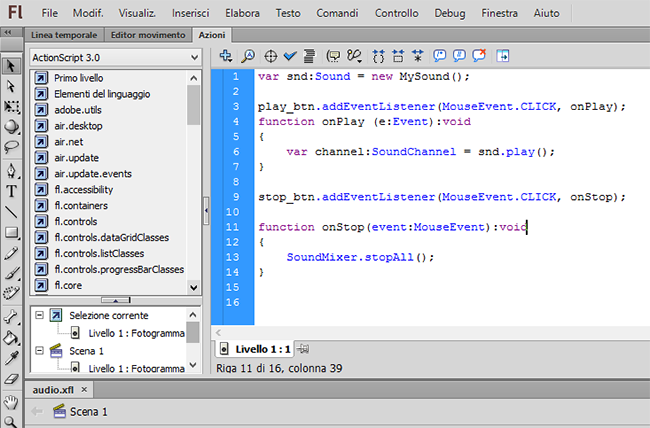Viewport: 650px width, 428px height.
Task: Run Check syntax checkmark icon
Action: 290,56
